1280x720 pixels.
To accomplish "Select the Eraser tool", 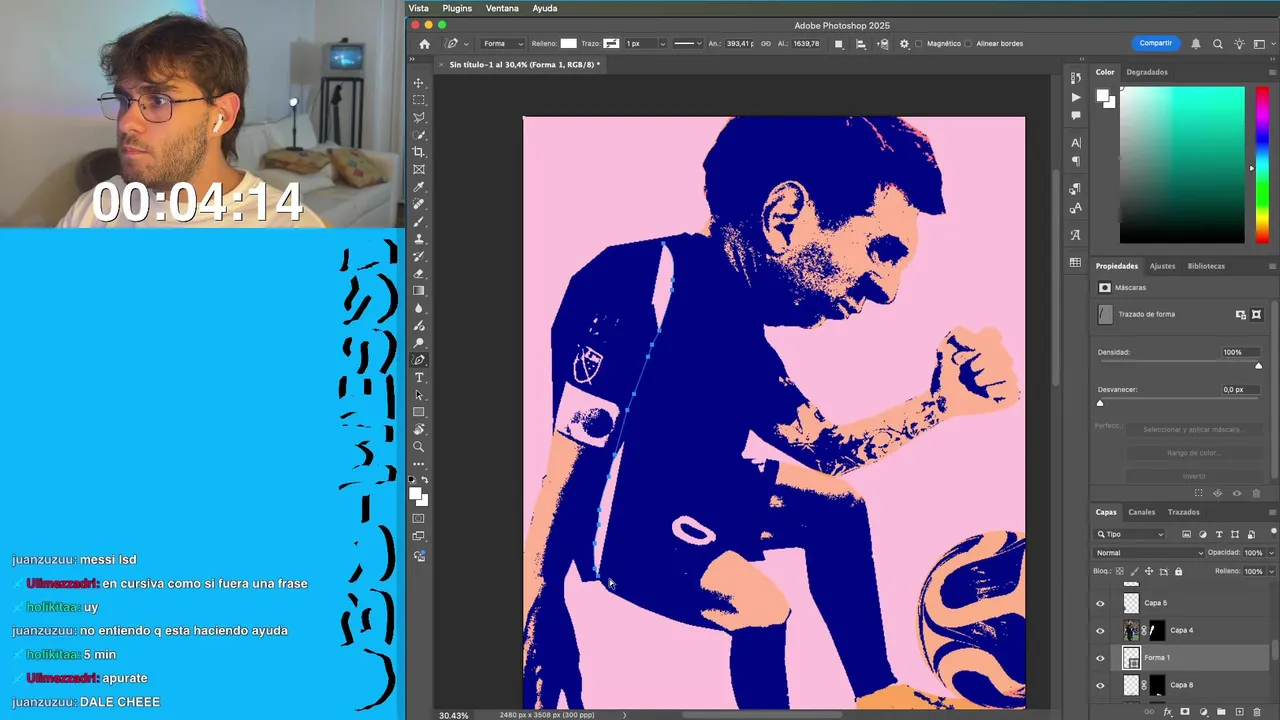I will (x=419, y=273).
